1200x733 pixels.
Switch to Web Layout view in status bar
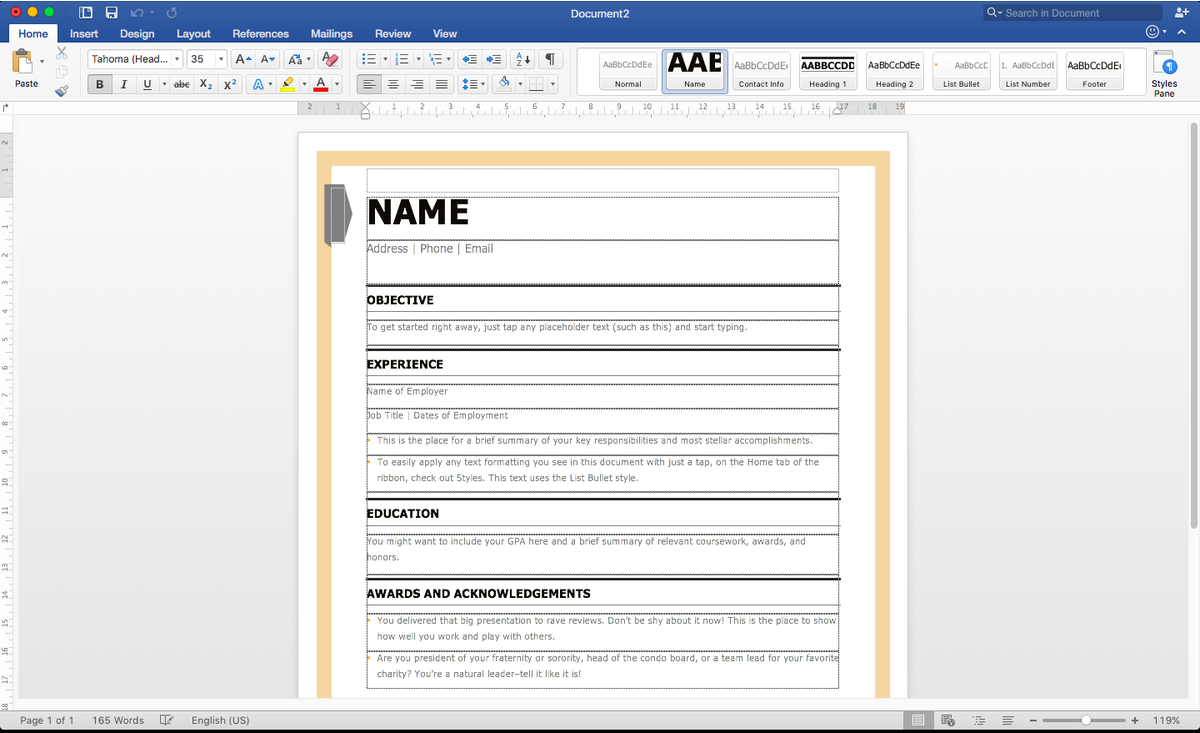948,720
